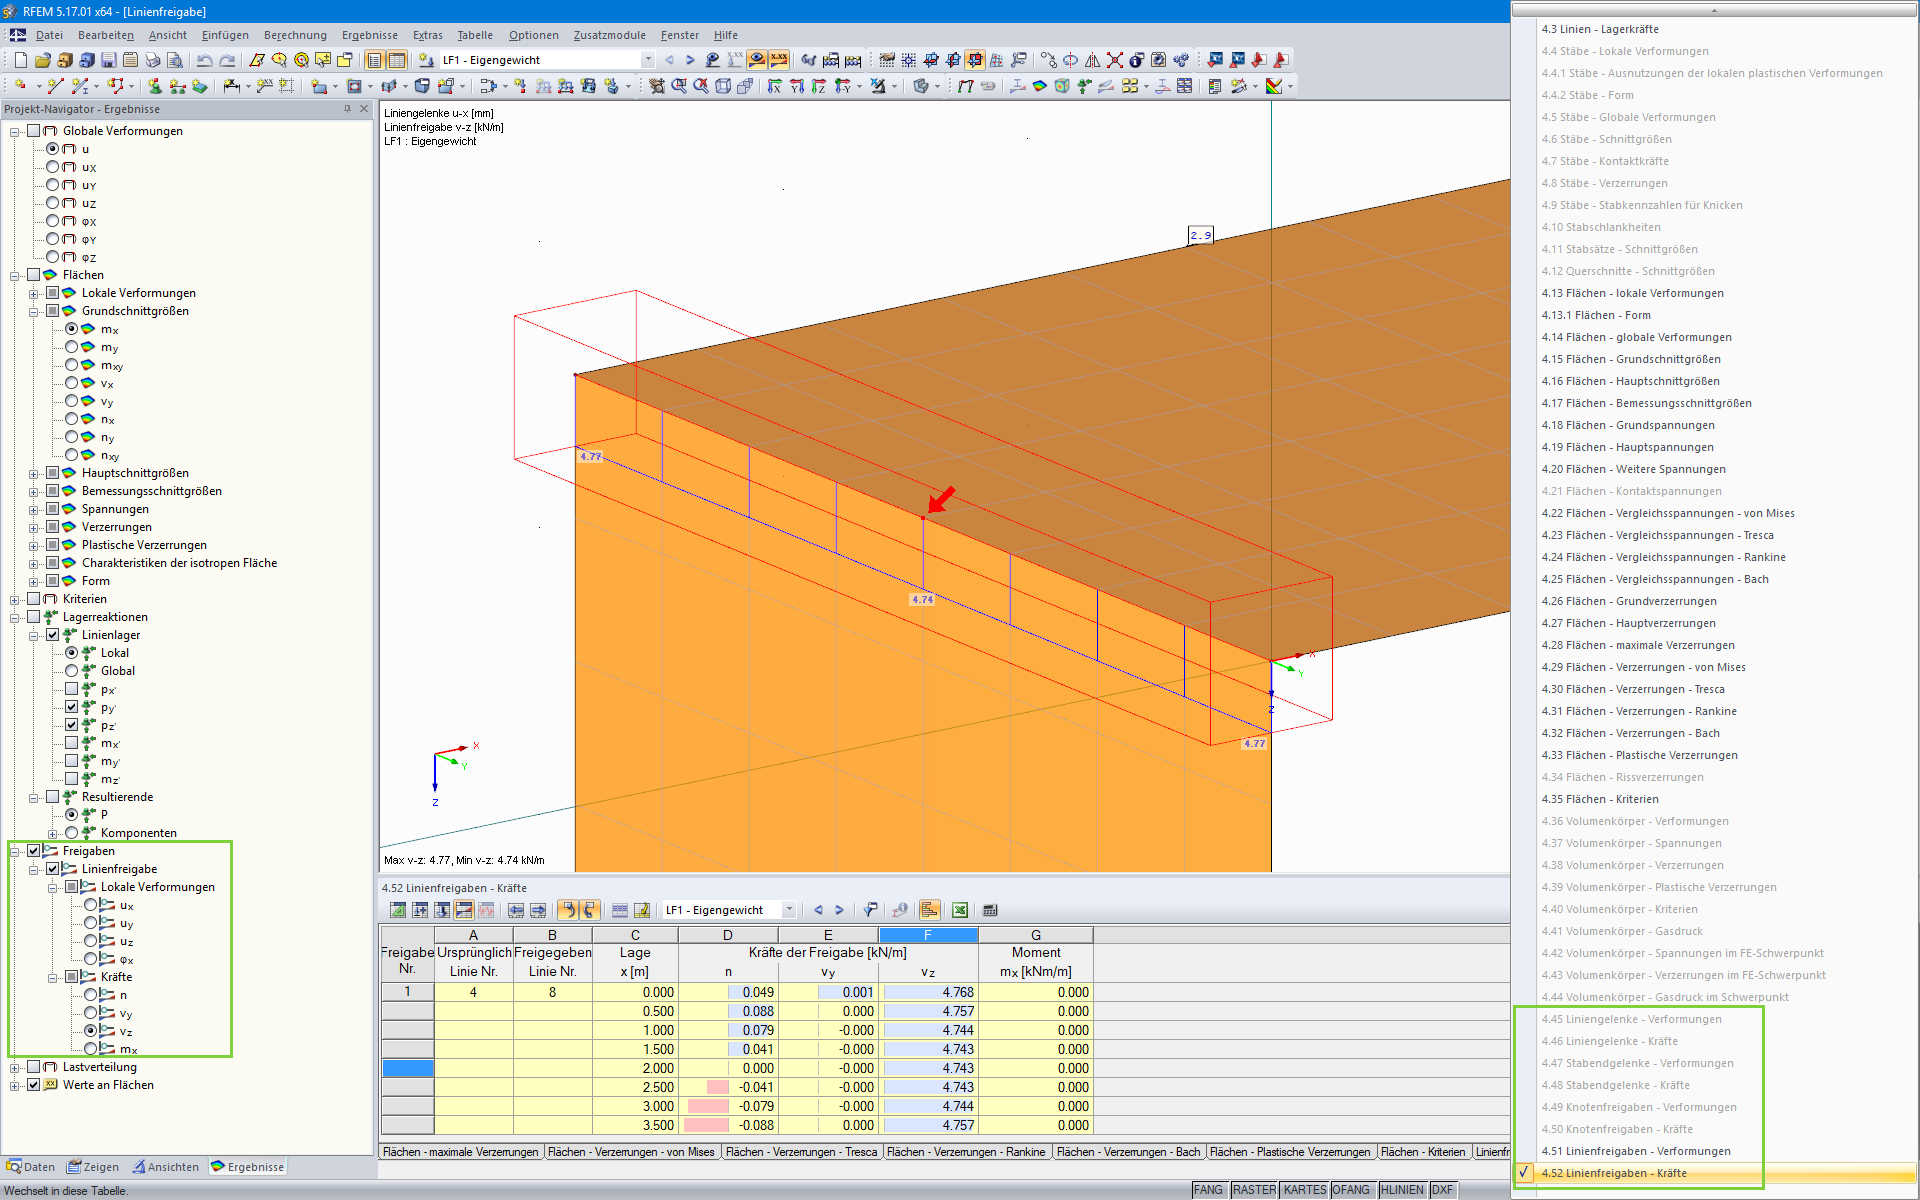Viewport: 1920px width, 1200px height.
Task: Set view in Y direction
Action: [x=797, y=86]
